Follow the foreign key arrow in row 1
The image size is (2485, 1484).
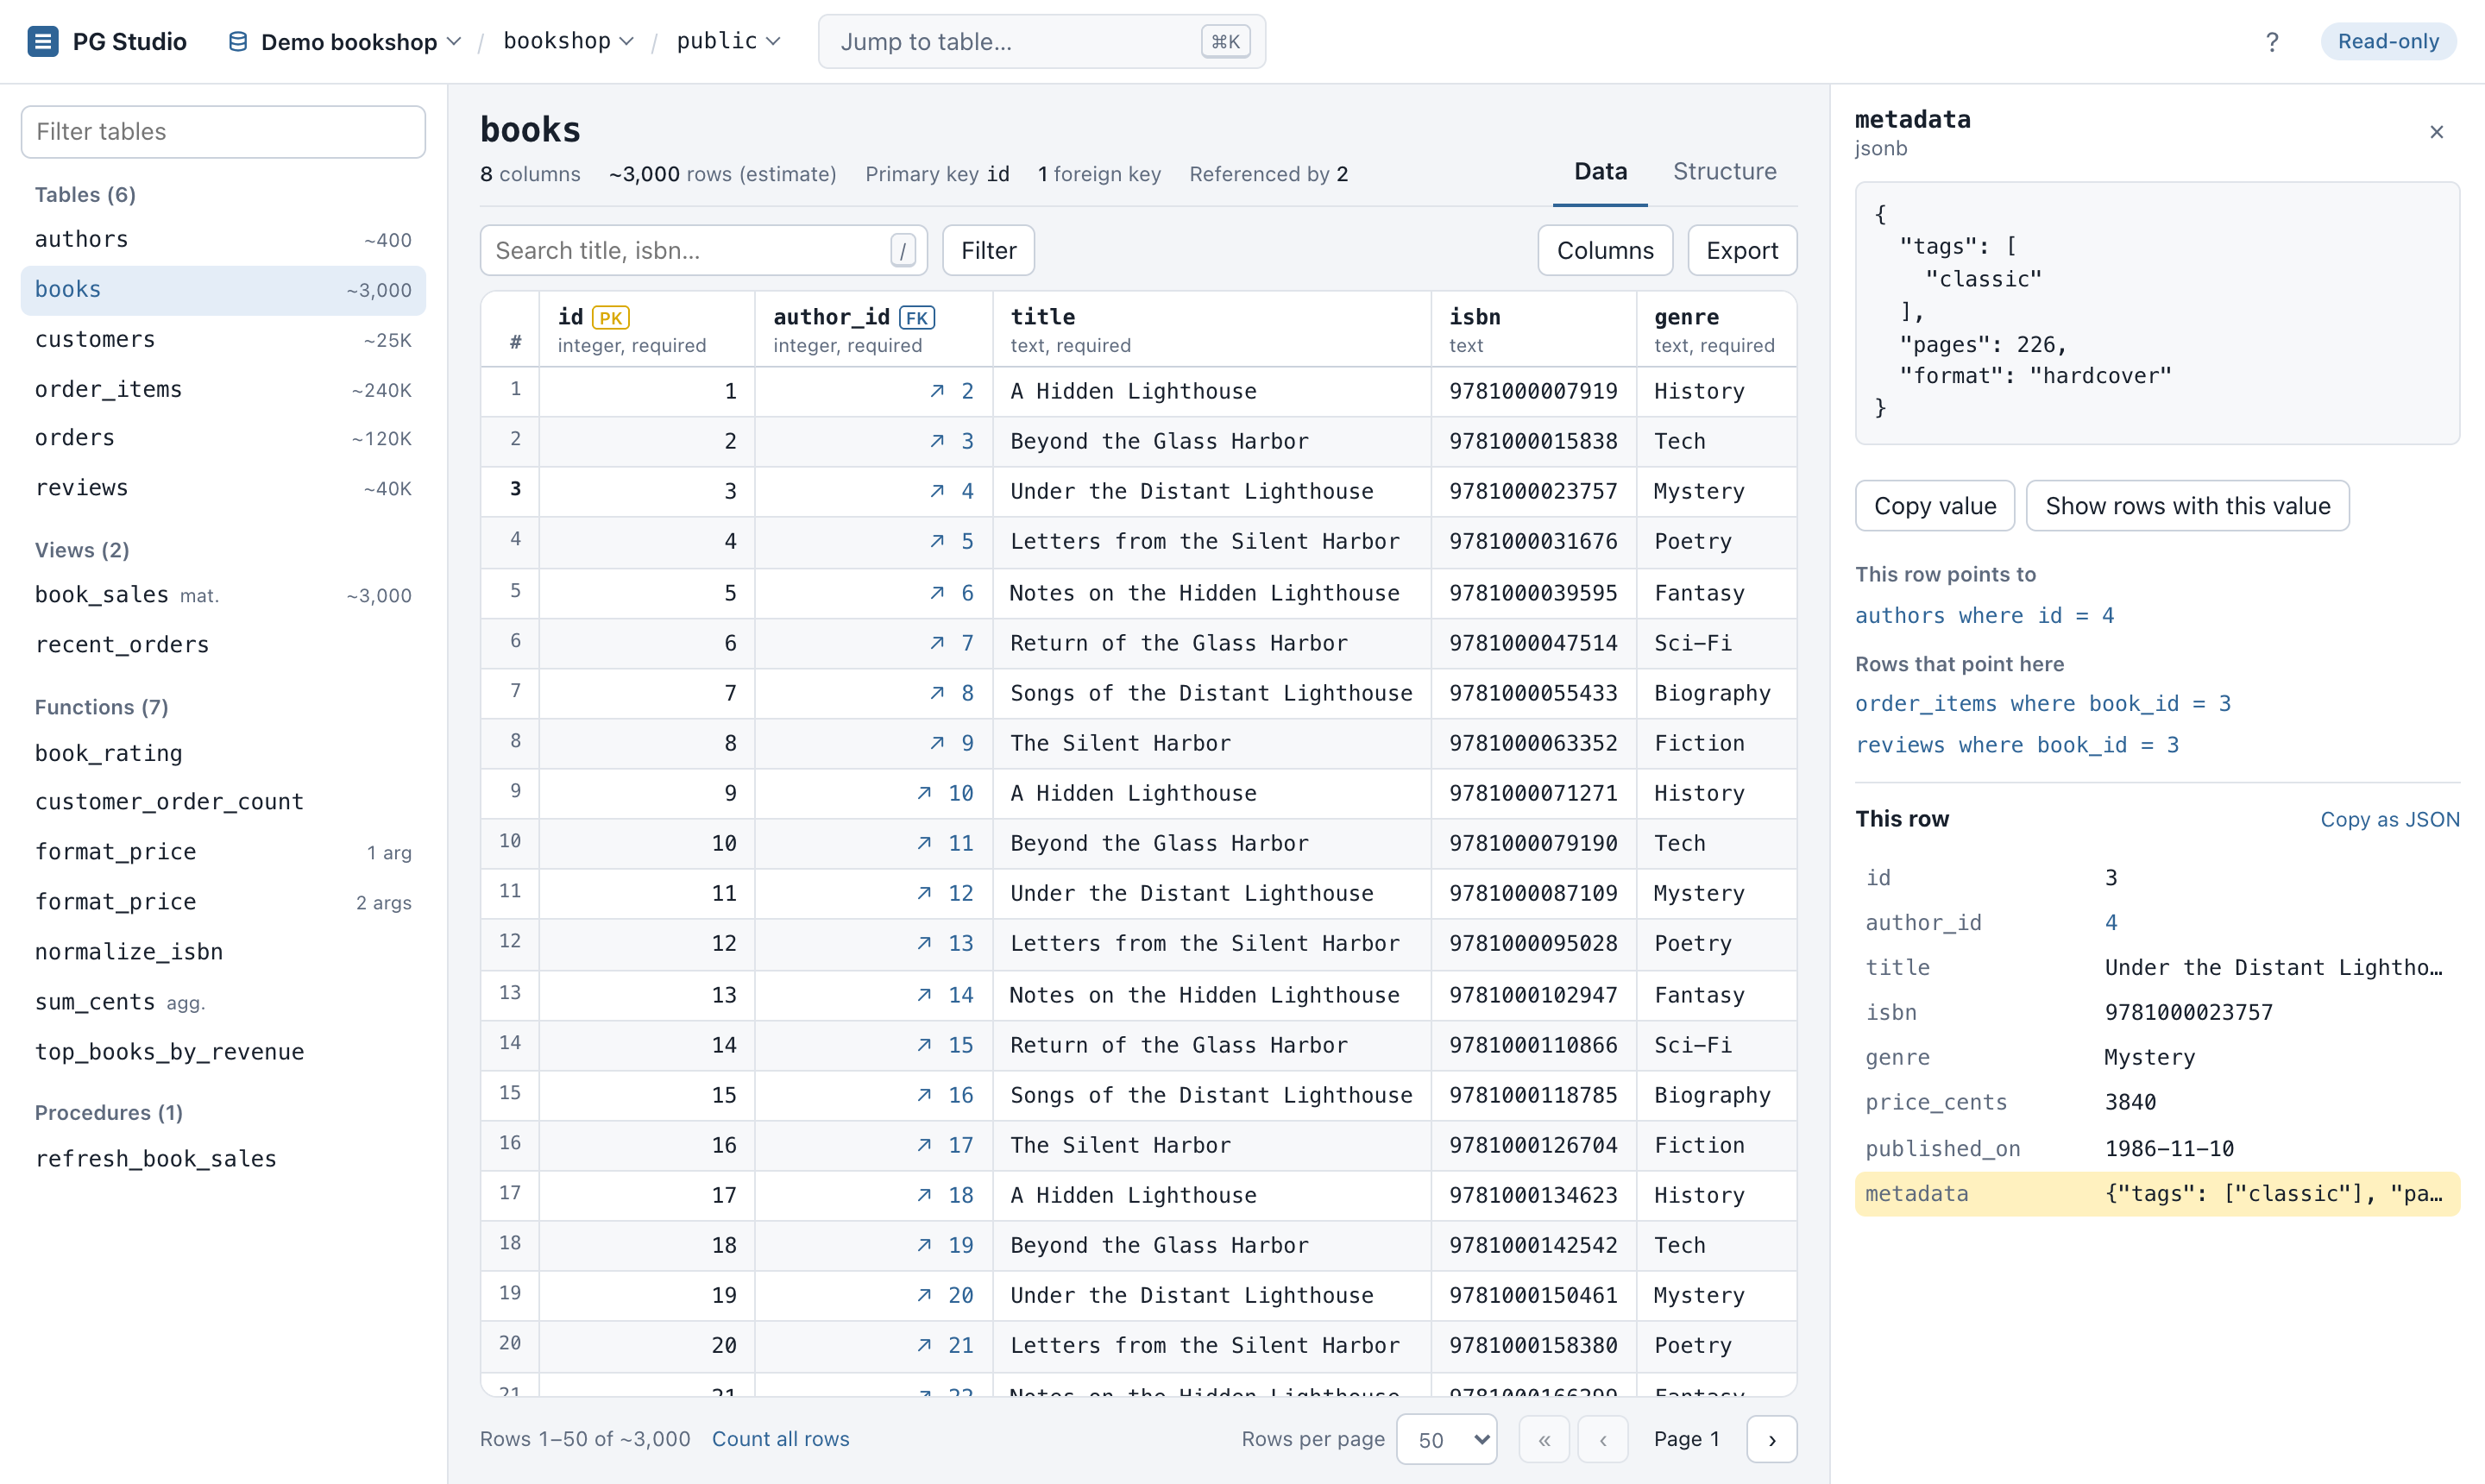coord(937,391)
